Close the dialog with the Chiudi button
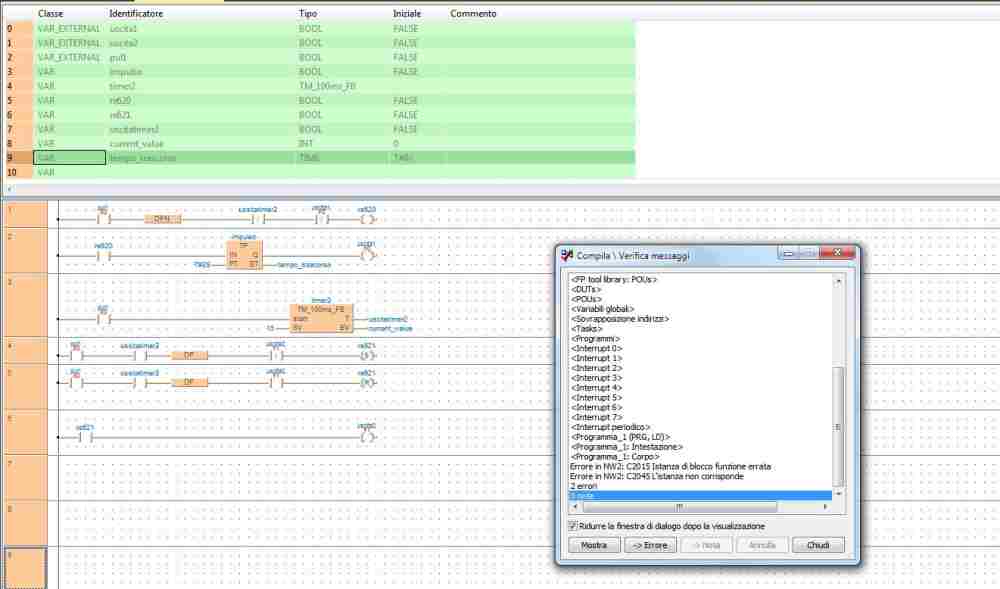Image resolution: width=1000 pixels, height=589 pixels. [x=818, y=545]
